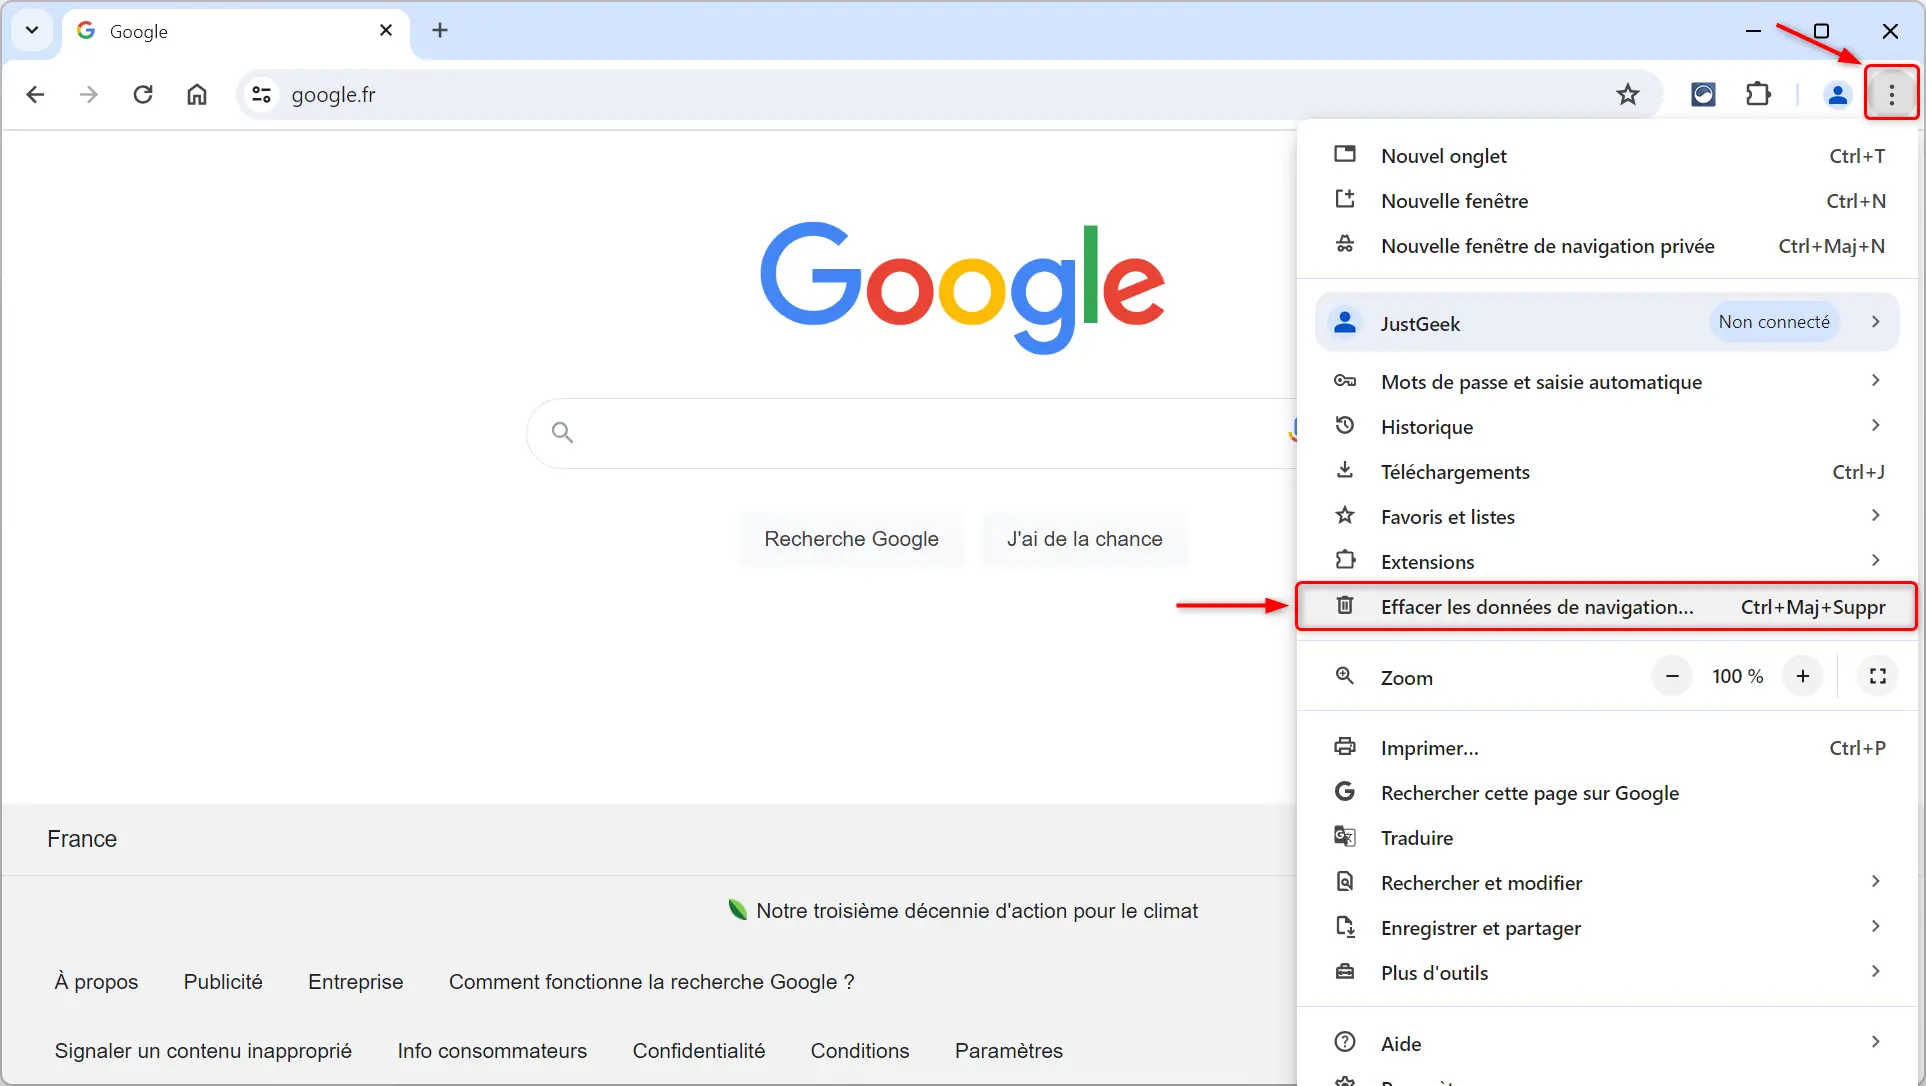
Task: Enter fullscreen mode via zoom row icon
Action: [1878, 677]
